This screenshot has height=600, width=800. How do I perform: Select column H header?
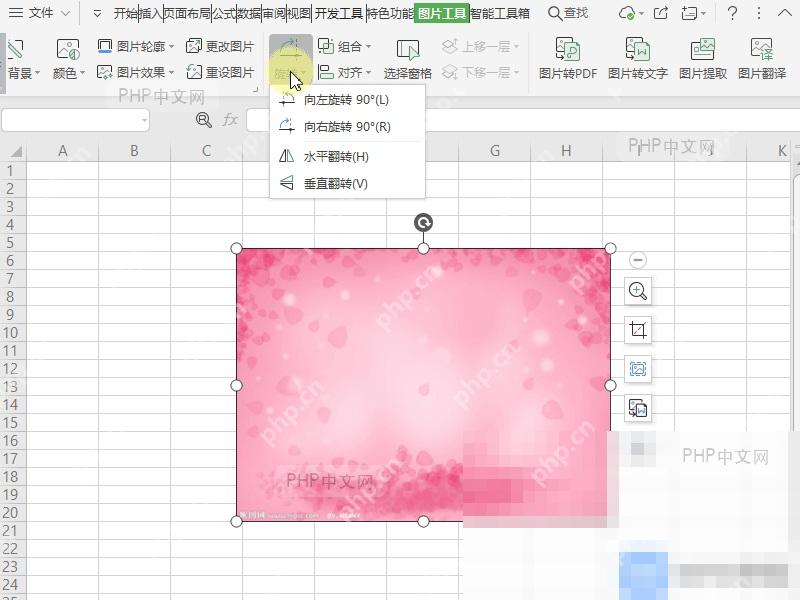coord(566,151)
